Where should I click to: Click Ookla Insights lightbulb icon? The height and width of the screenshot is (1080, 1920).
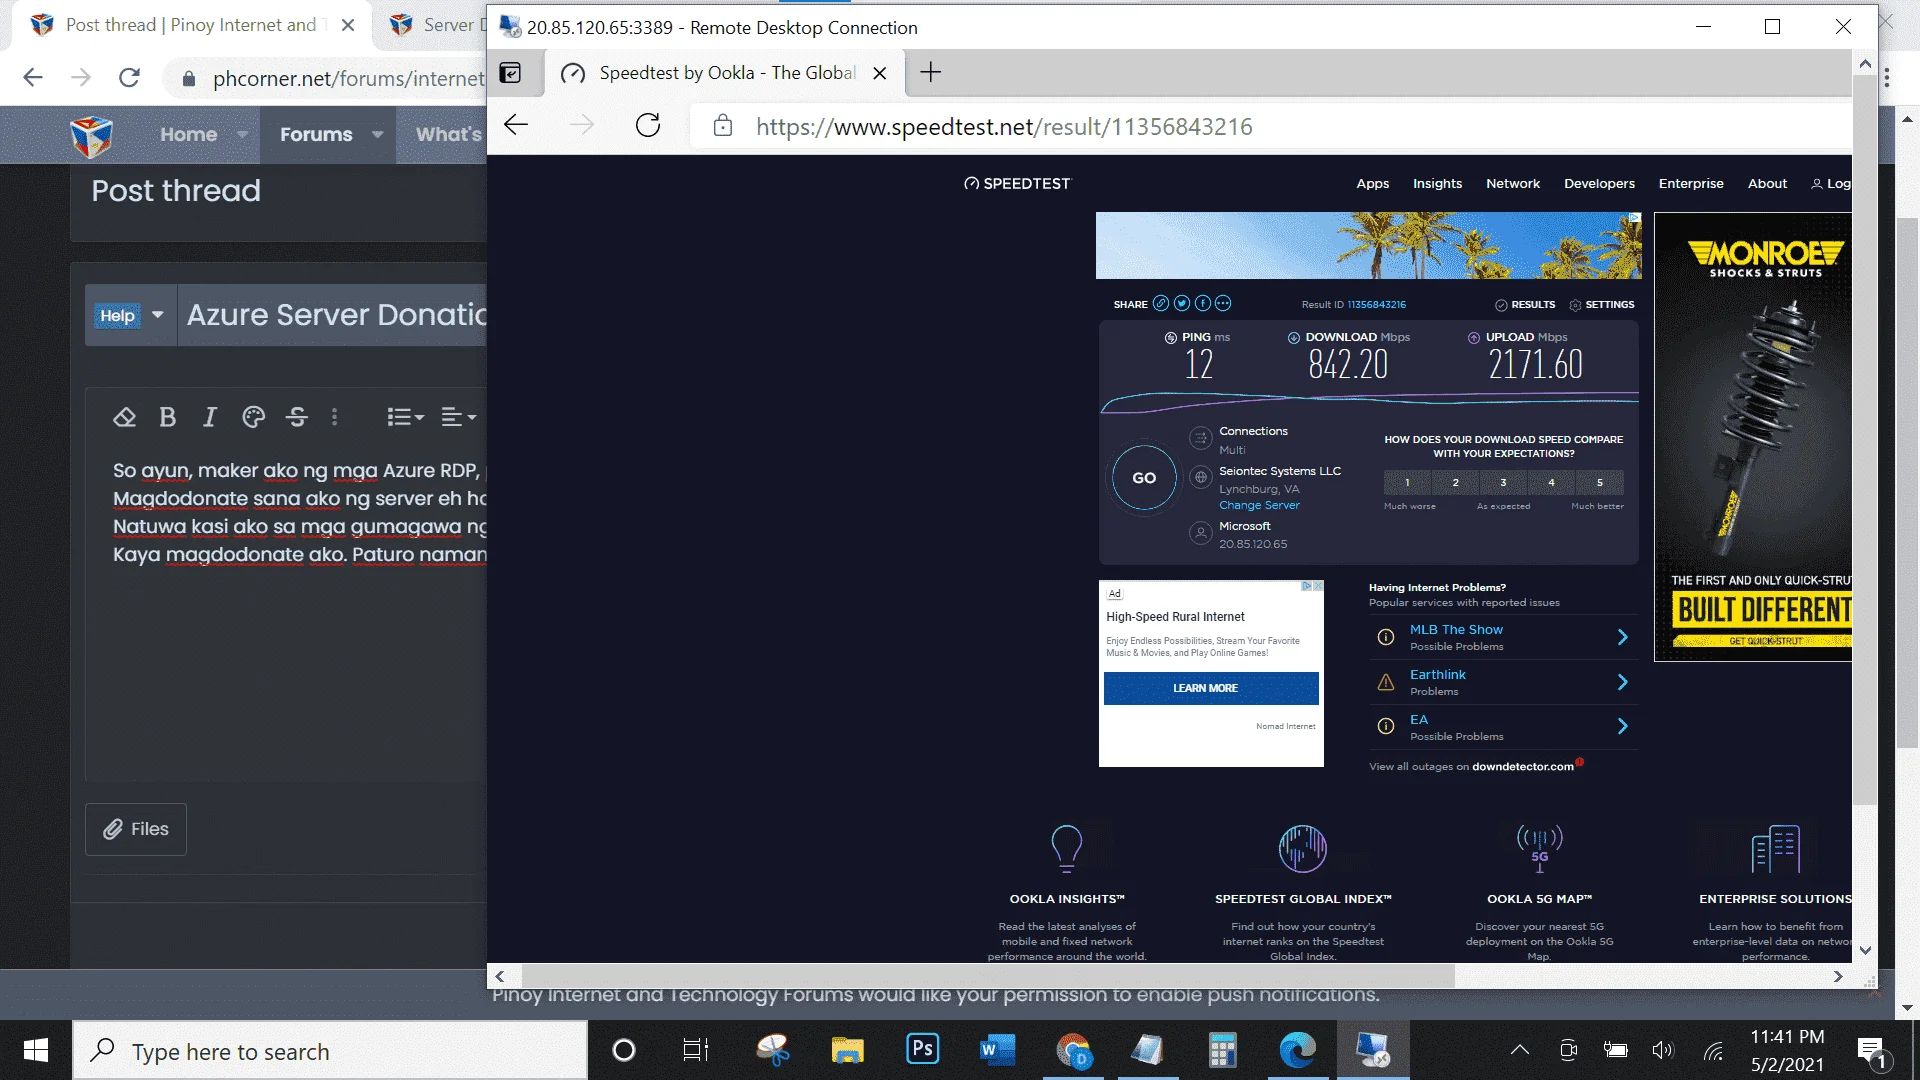[x=1066, y=848]
